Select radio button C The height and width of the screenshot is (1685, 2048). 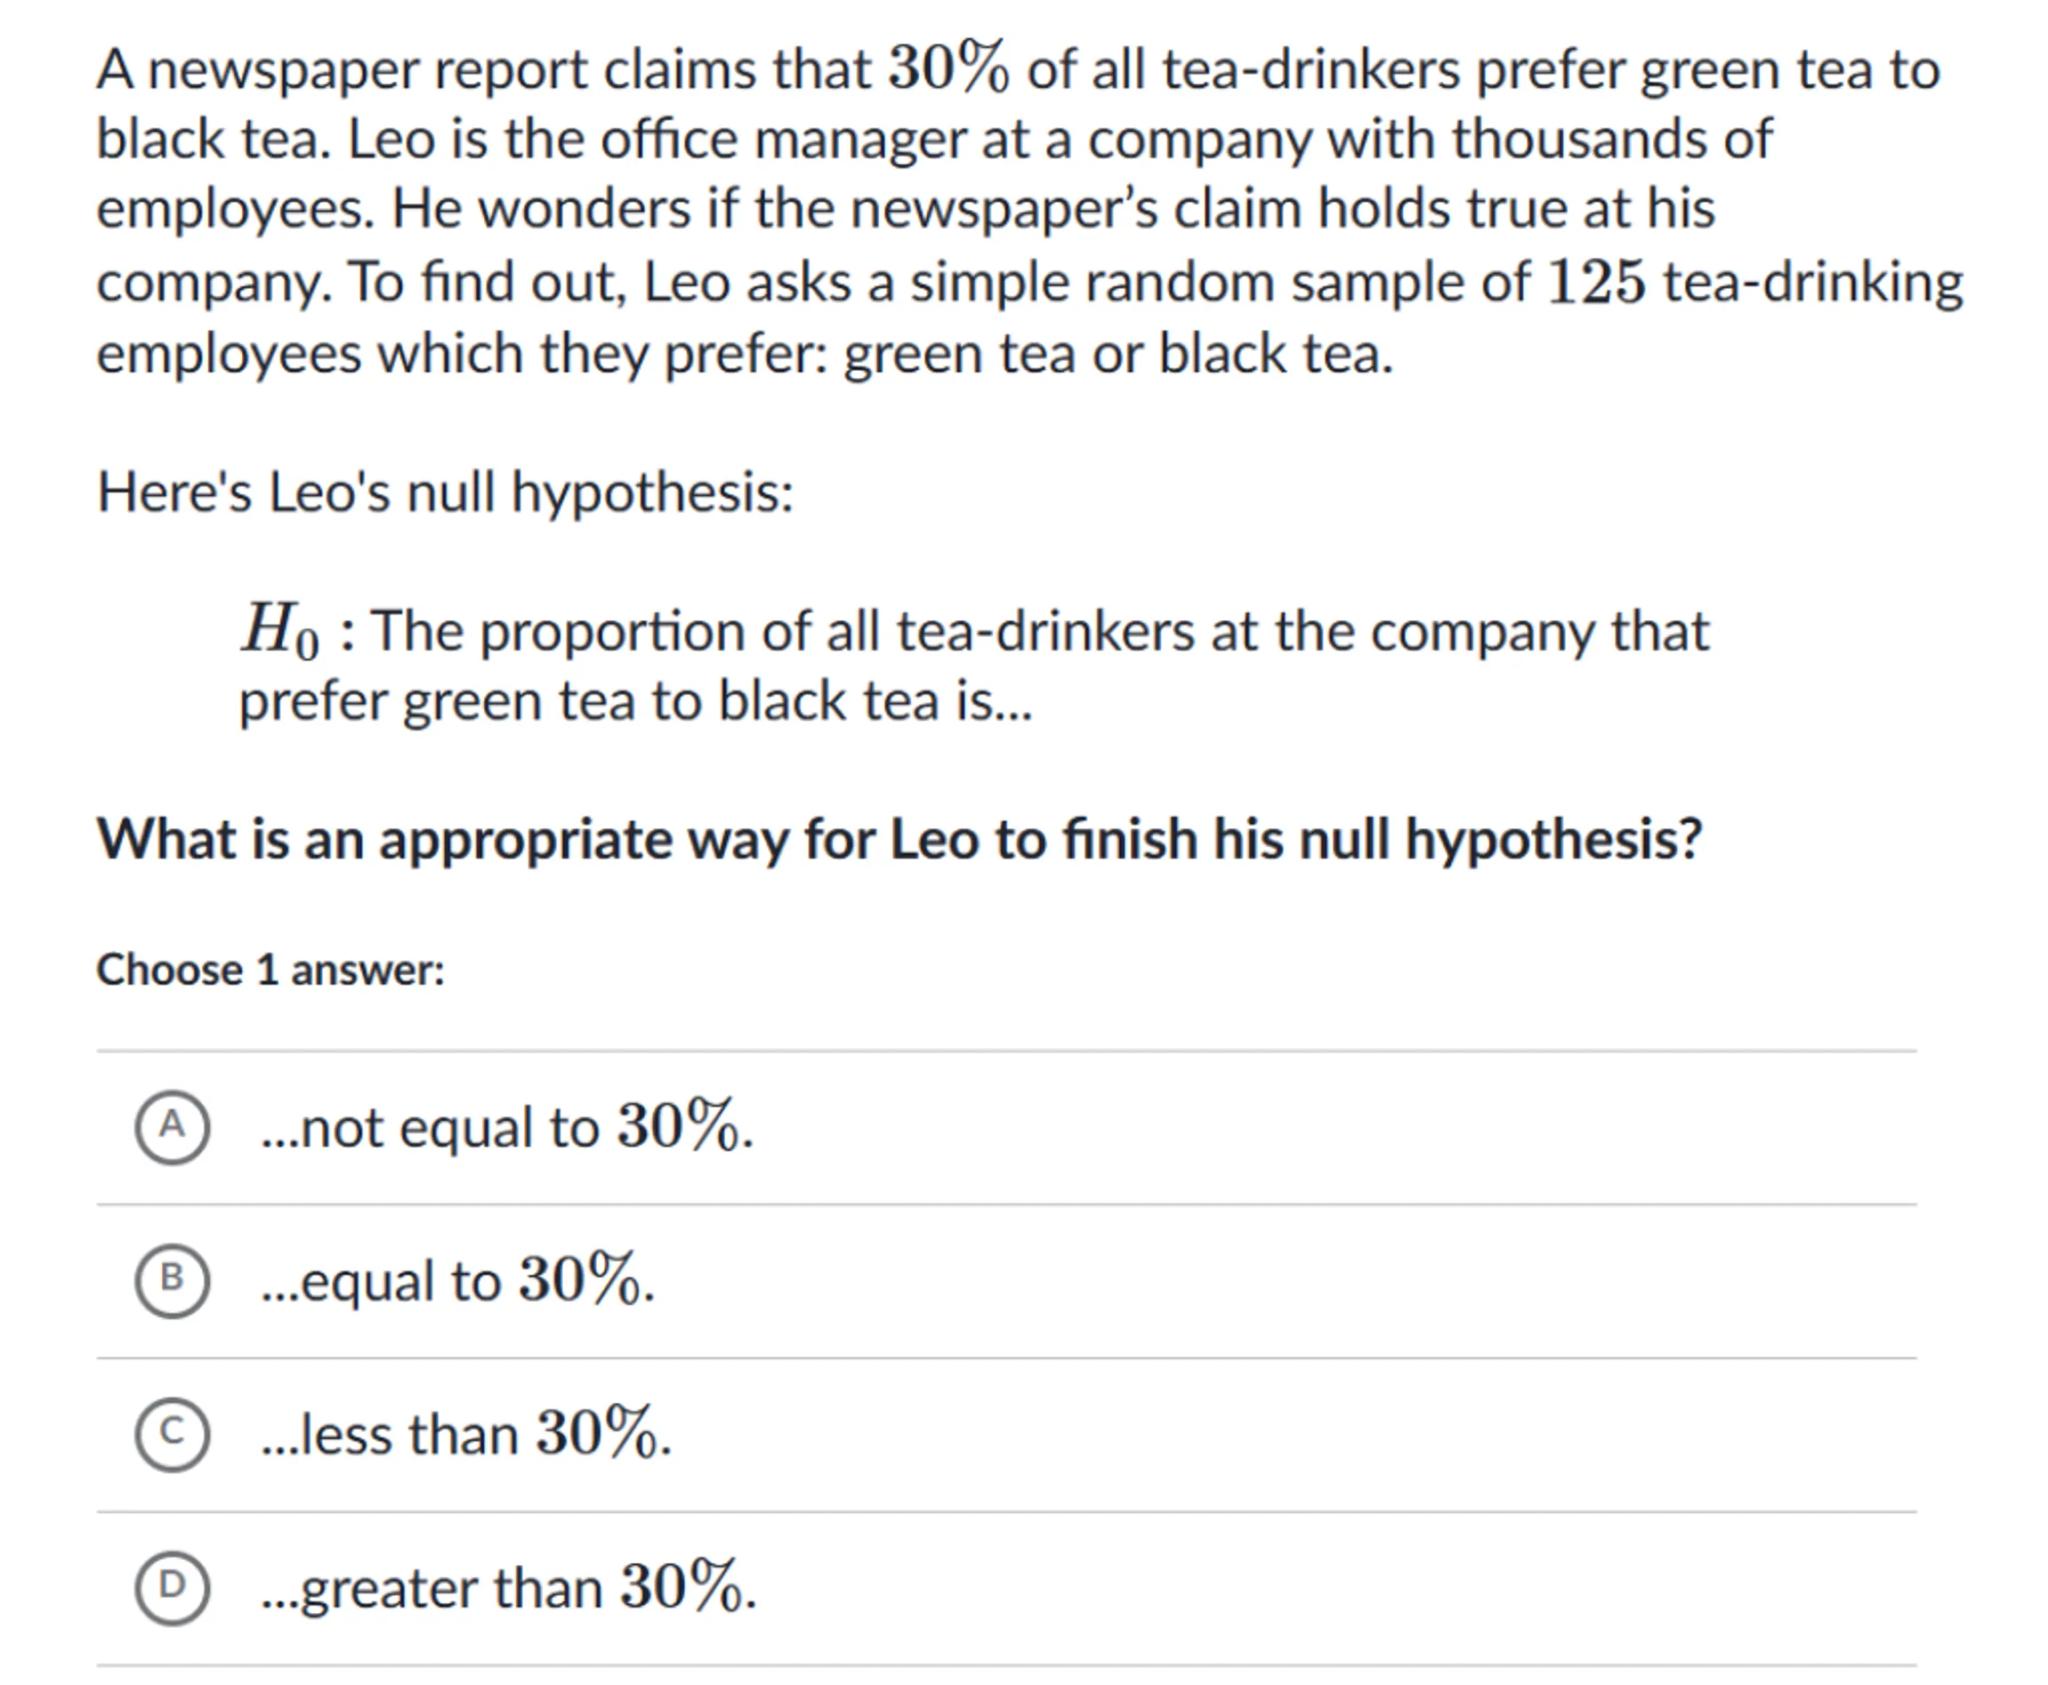tap(172, 1434)
